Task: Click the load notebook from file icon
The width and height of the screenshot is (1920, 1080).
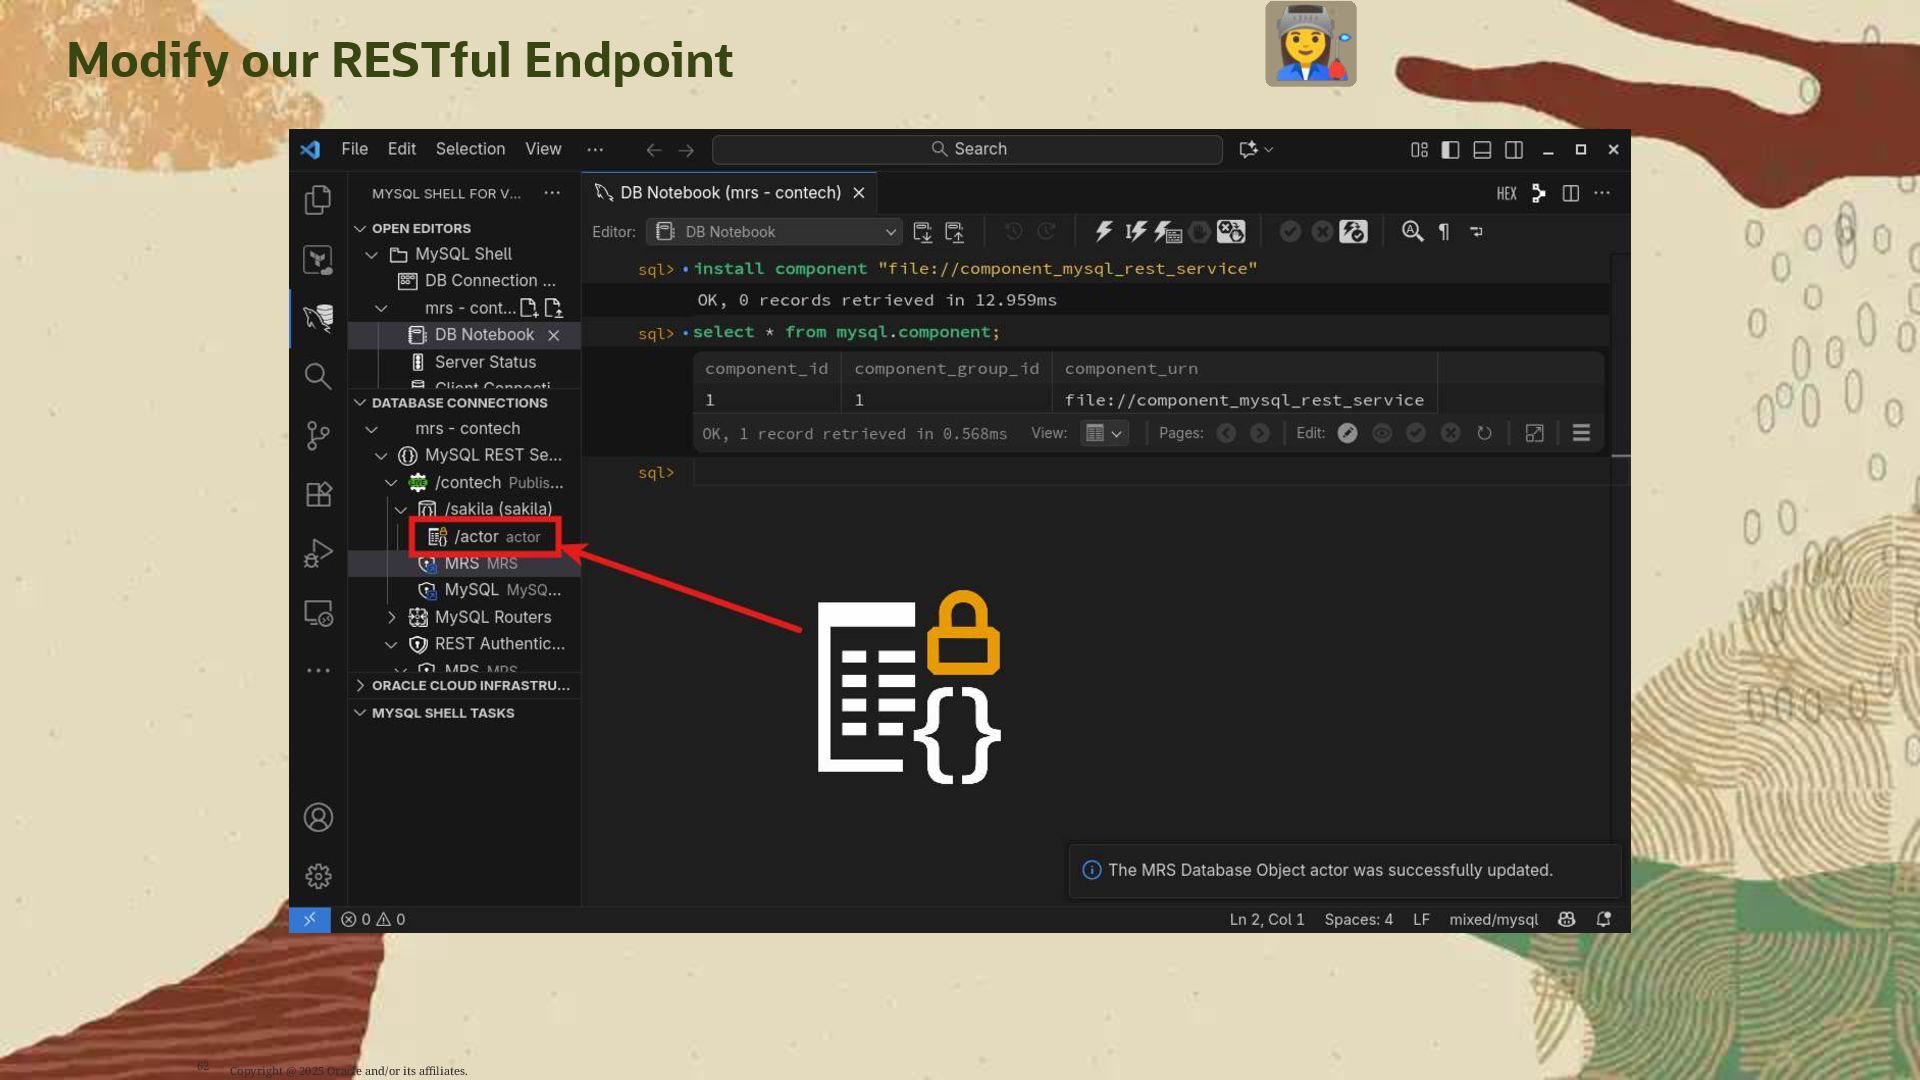Action: click(x=955, y=232)
